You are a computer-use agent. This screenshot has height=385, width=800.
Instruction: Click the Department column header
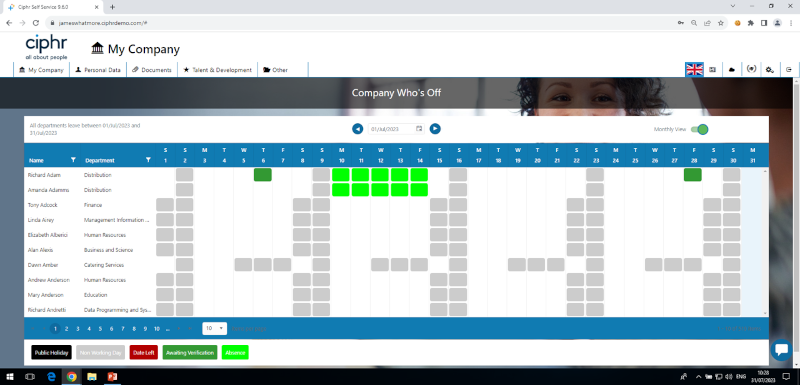99,160
